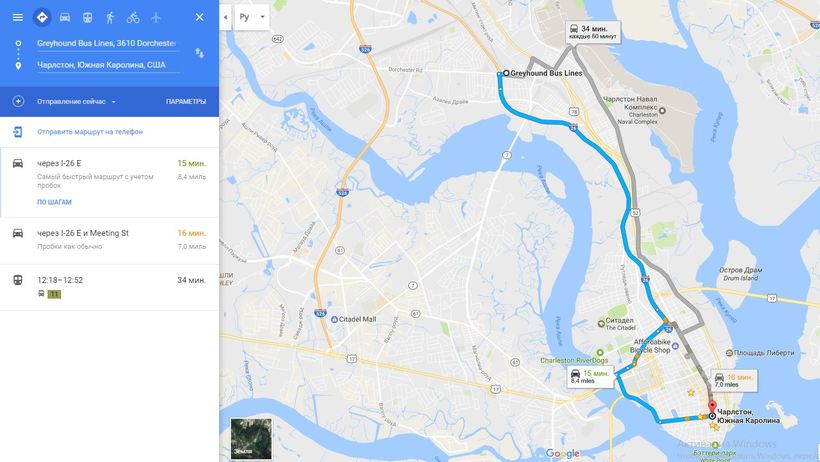820x462 pixels.
Task: Open ПО ШАГАМ step-by-step directions
Action: pos(54,202)
